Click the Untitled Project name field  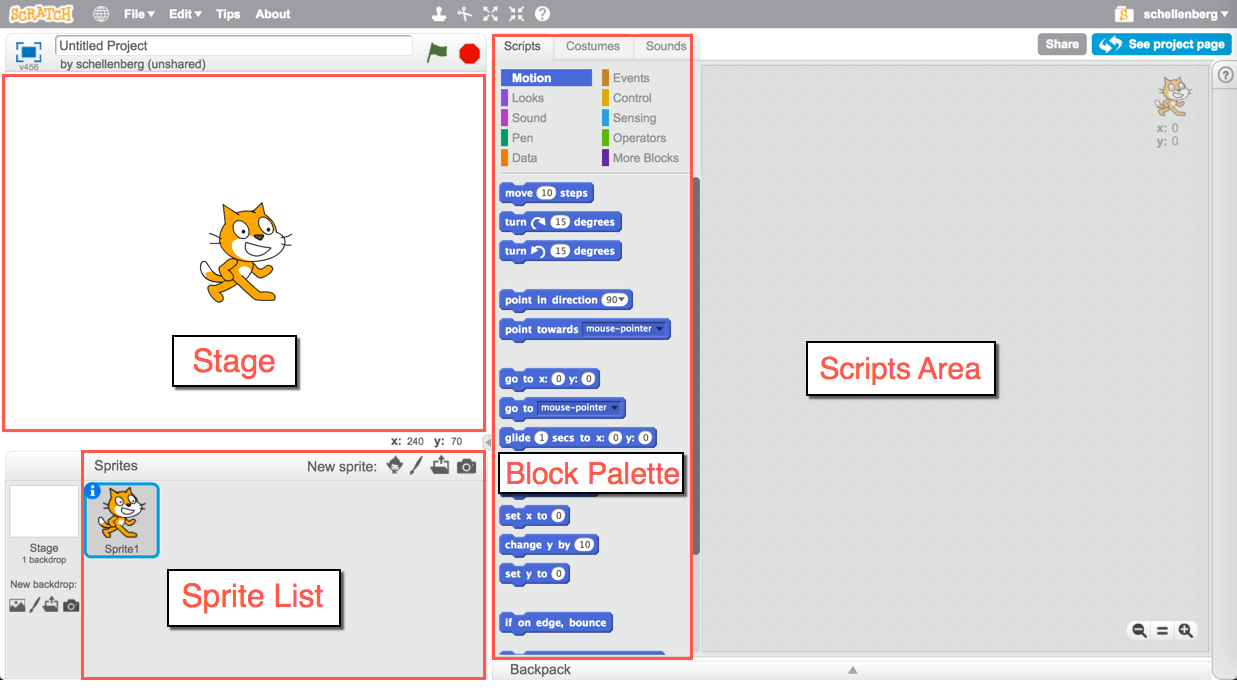[234, 46]
